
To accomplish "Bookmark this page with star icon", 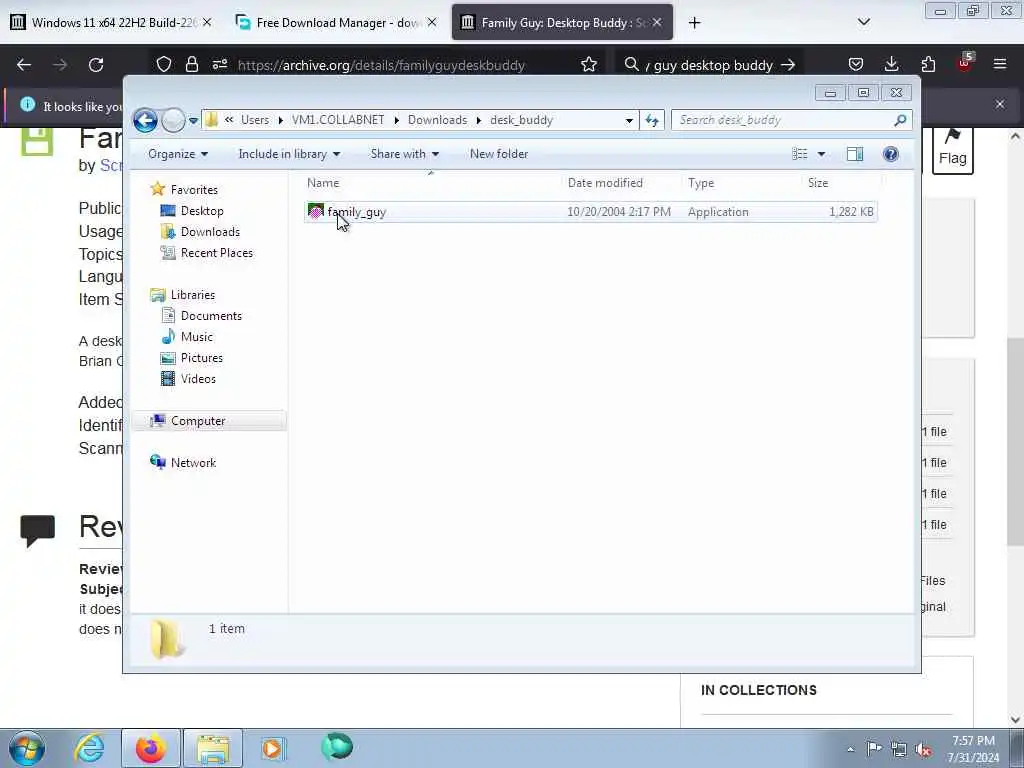I will tap(588, 65).
